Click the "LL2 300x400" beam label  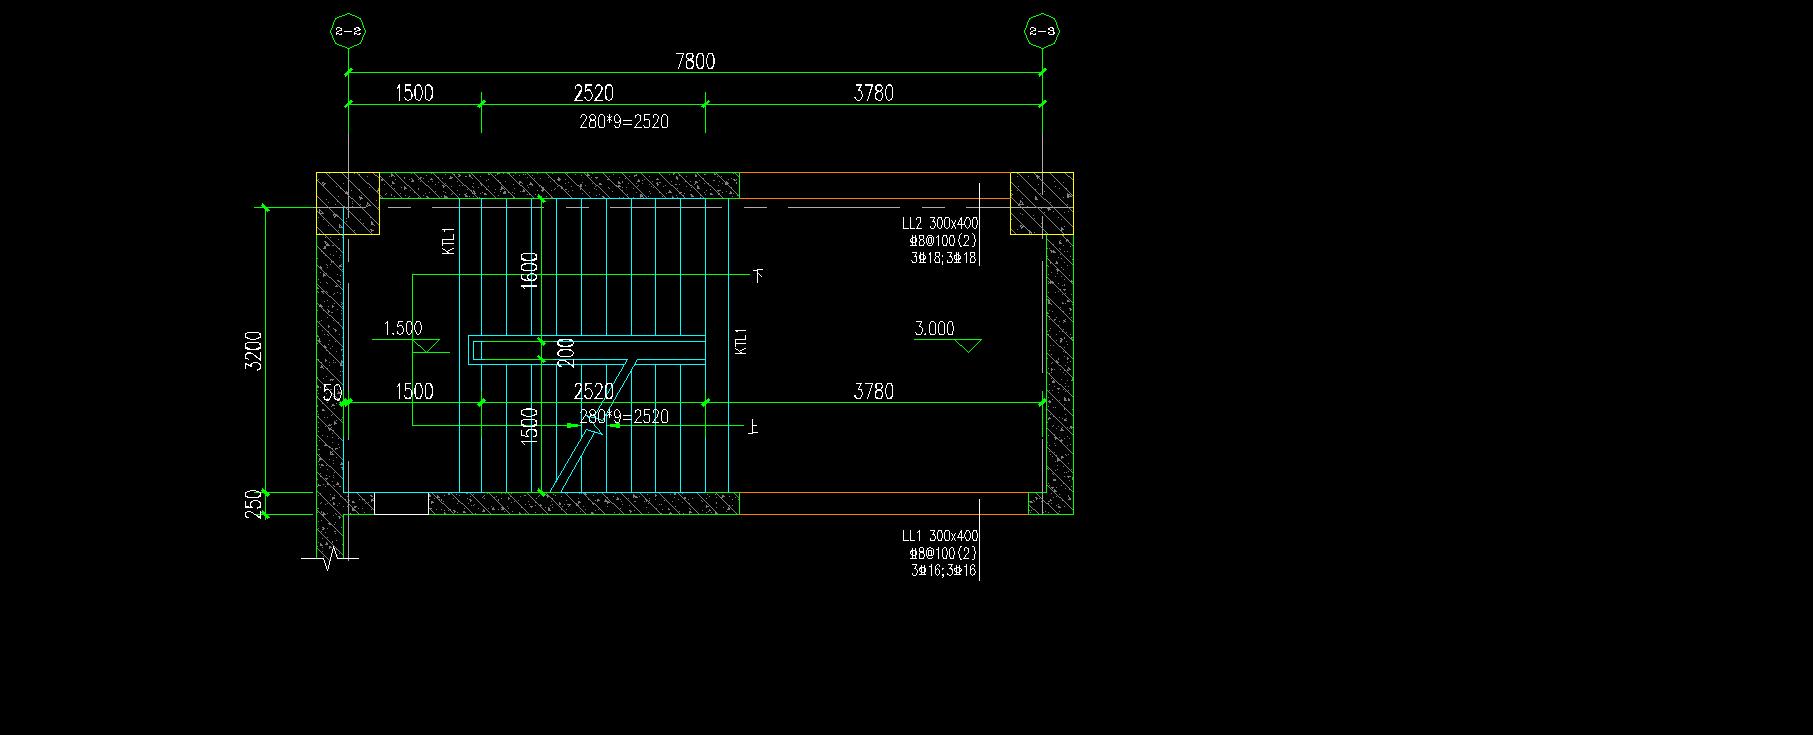pos(940,224)
